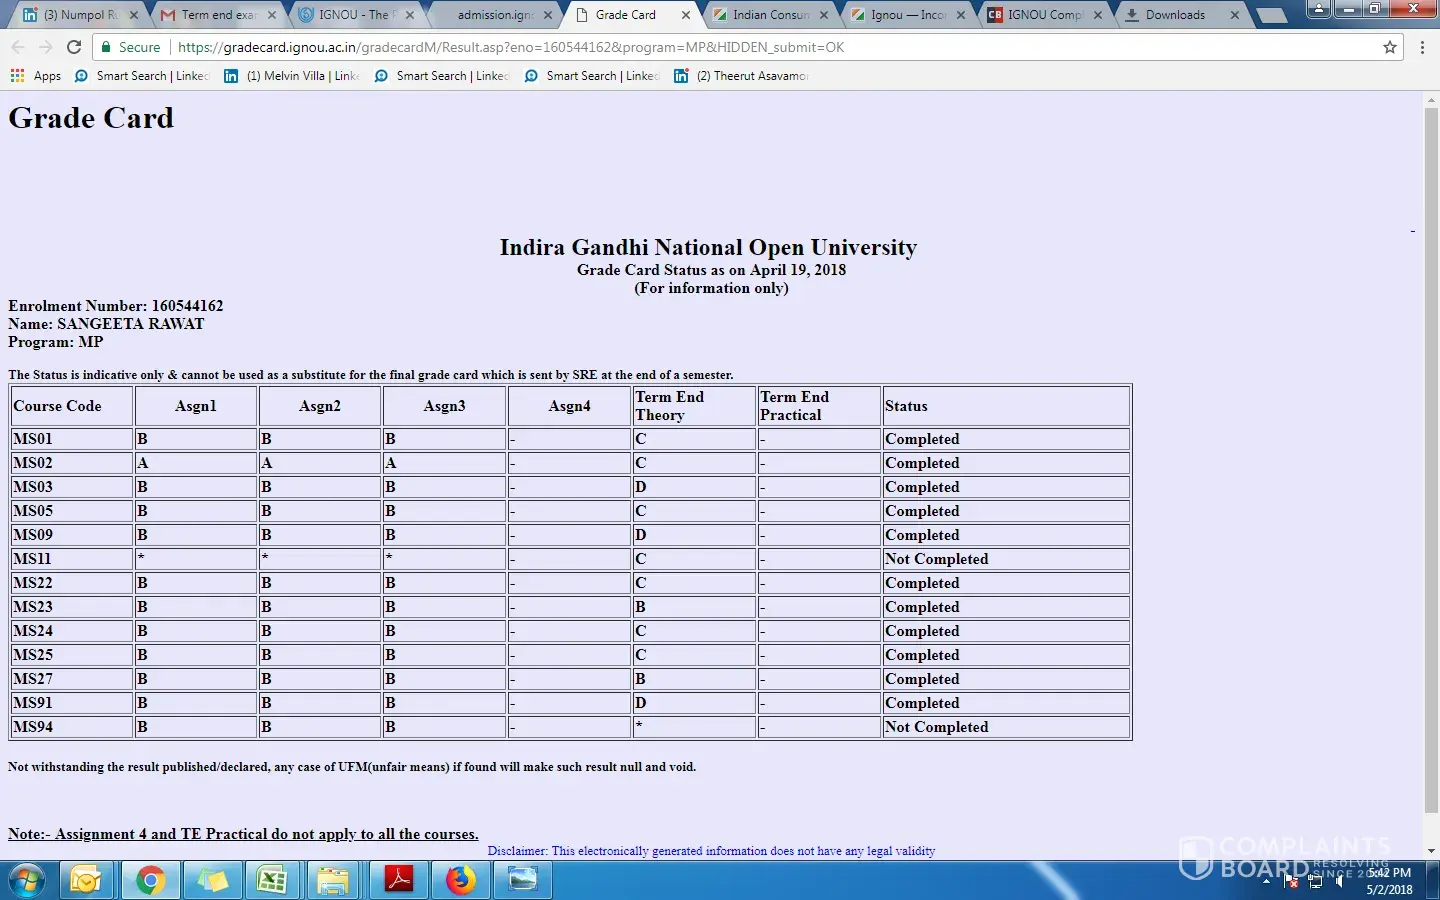Viewport: 1440px width, 900px height.
Task: Click the browser back arrow
Action: click(x=18, y=47)
